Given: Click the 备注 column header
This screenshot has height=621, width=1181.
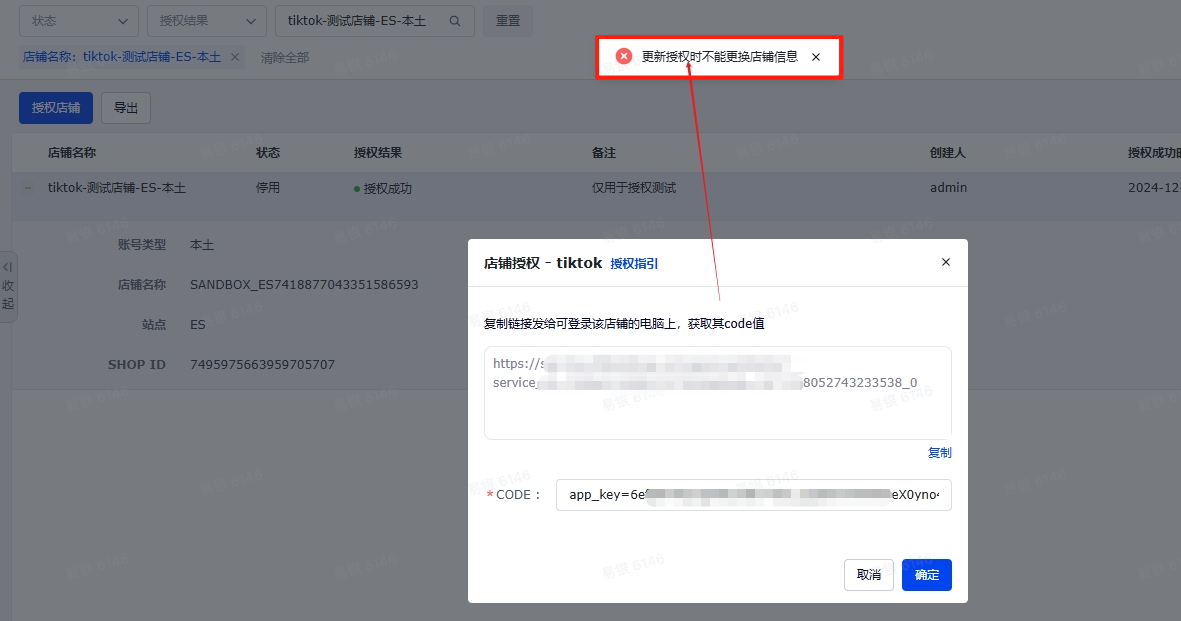Looking at the screenshot, I should (x=604, y=152).
